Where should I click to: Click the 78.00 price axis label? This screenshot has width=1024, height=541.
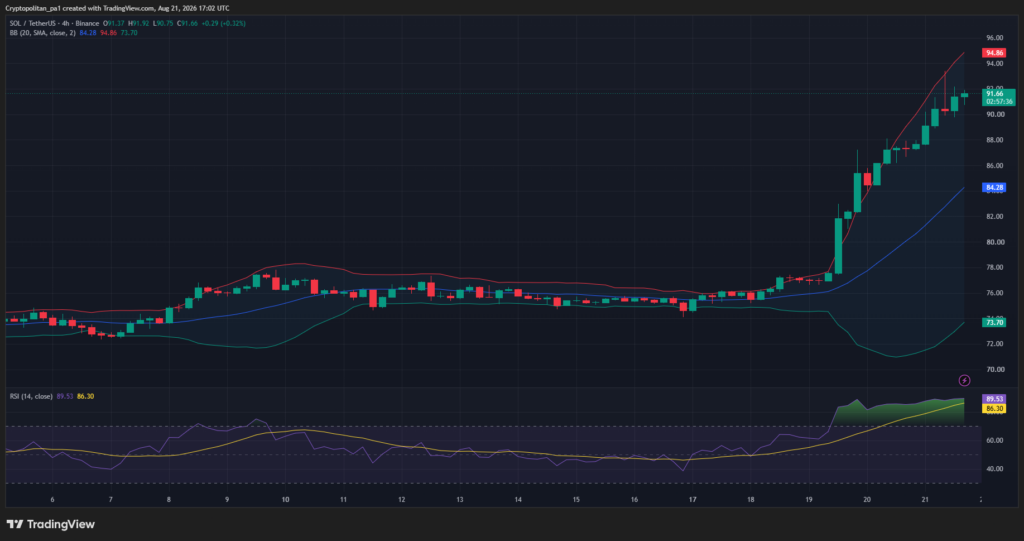tap(995, 267)
